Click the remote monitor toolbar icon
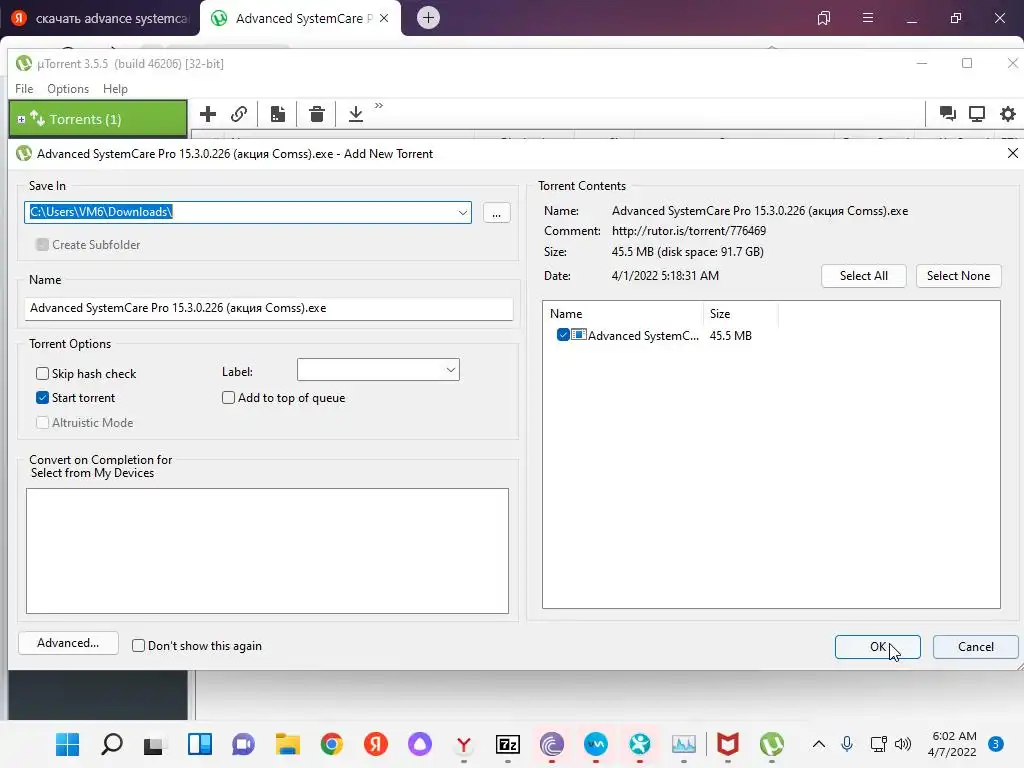The image size is (1024, 768). 977,114
